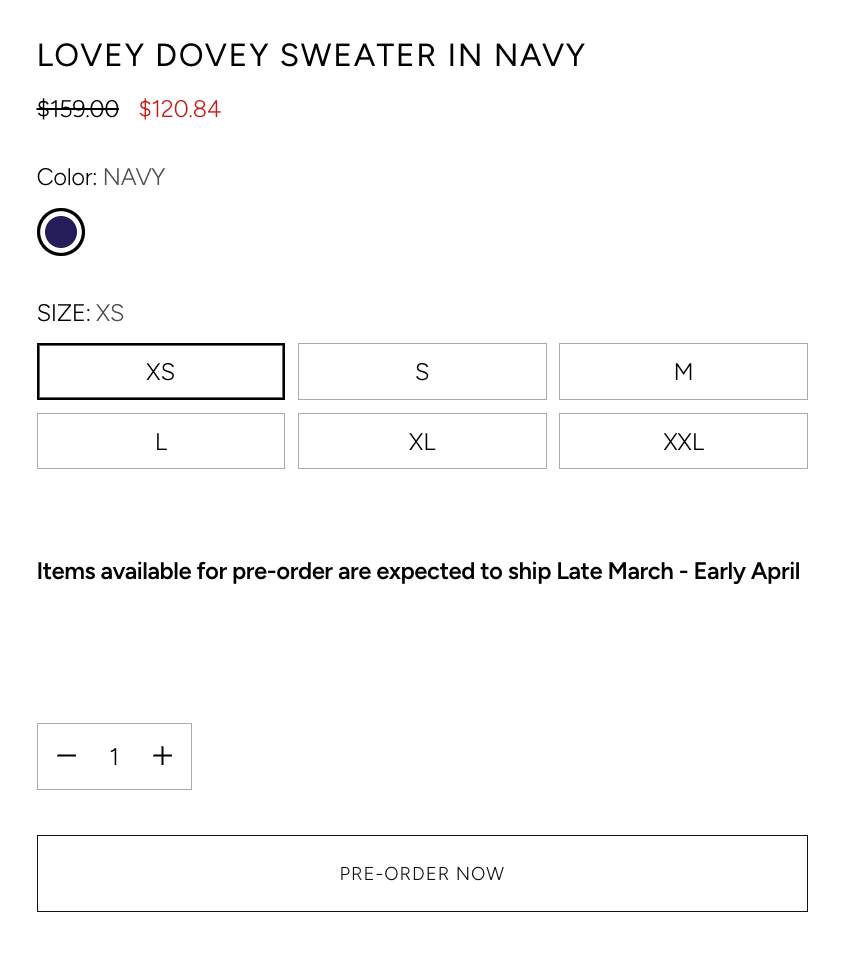The width and height of the screenshot is (850, 962).
Task: Click the red $120.94 sale price
Action: (180, 109)
